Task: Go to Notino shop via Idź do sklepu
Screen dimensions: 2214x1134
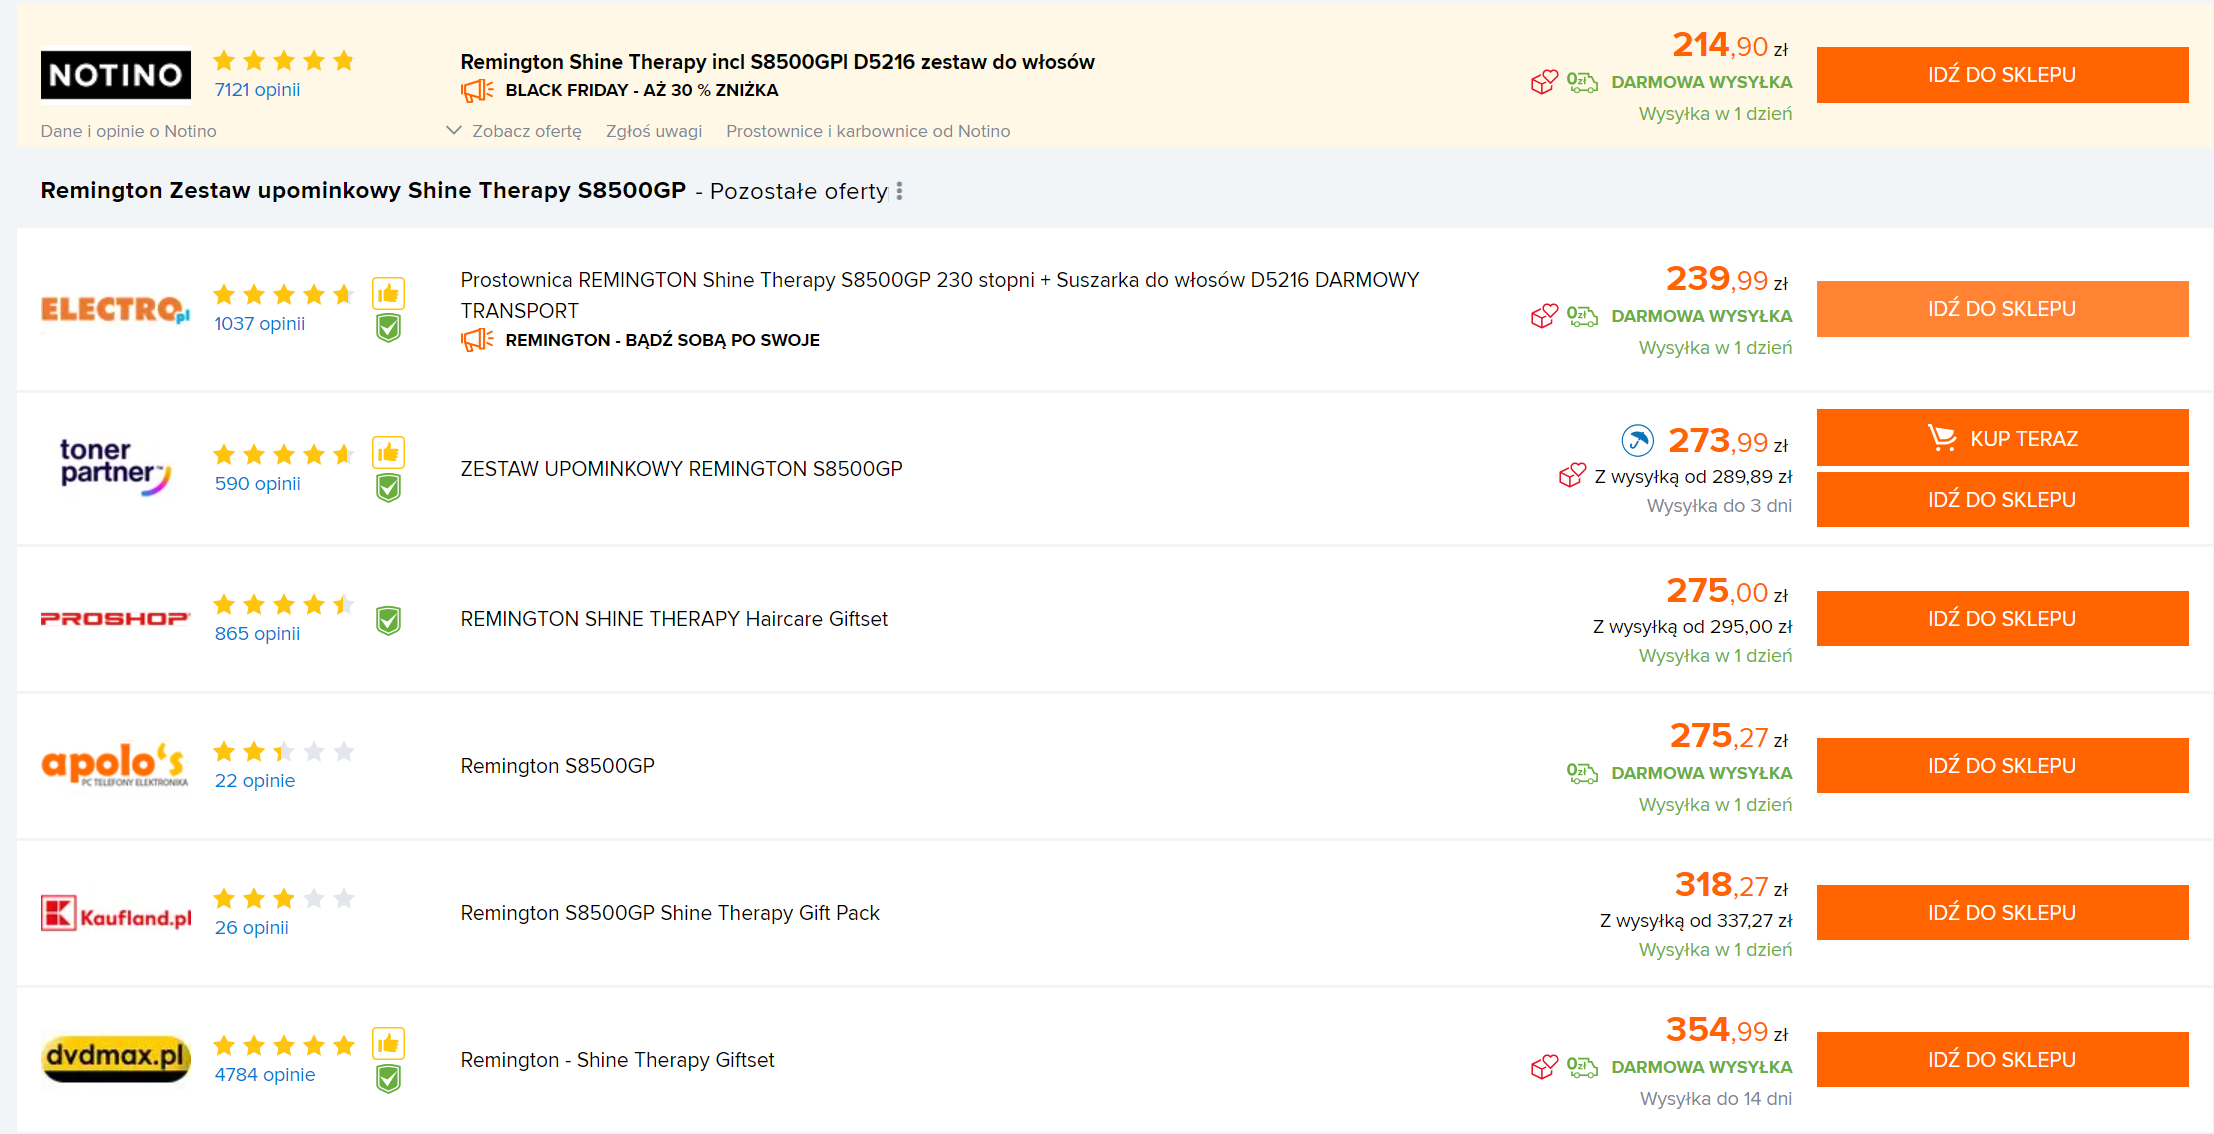Action: click(2002, 75)
